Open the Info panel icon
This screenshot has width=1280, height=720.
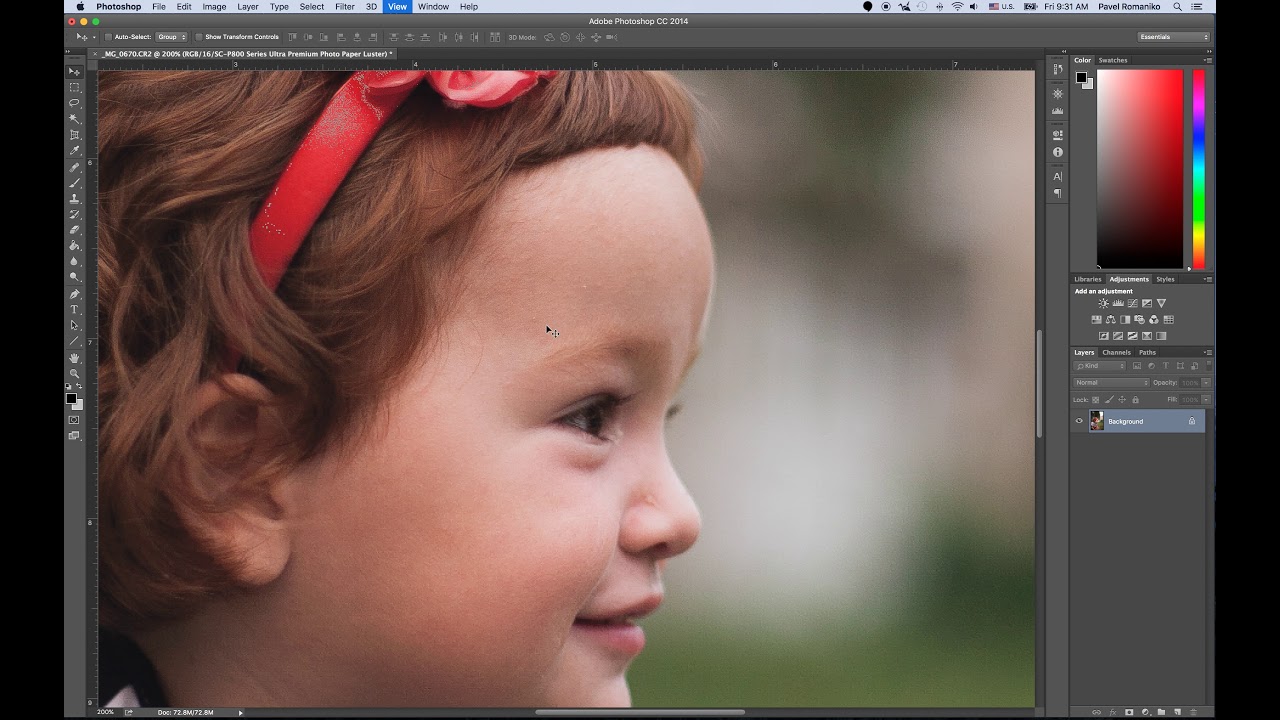[1058, 152]
